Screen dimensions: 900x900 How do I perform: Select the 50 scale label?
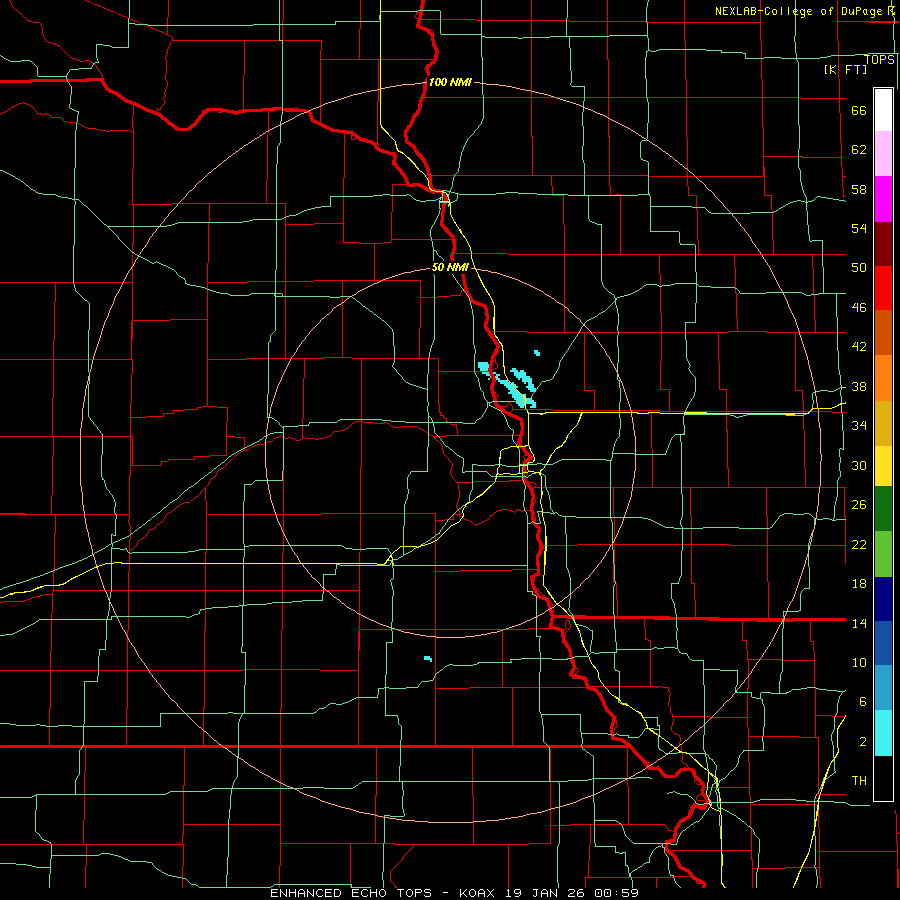pyautogui.click(x=859, y=267)
